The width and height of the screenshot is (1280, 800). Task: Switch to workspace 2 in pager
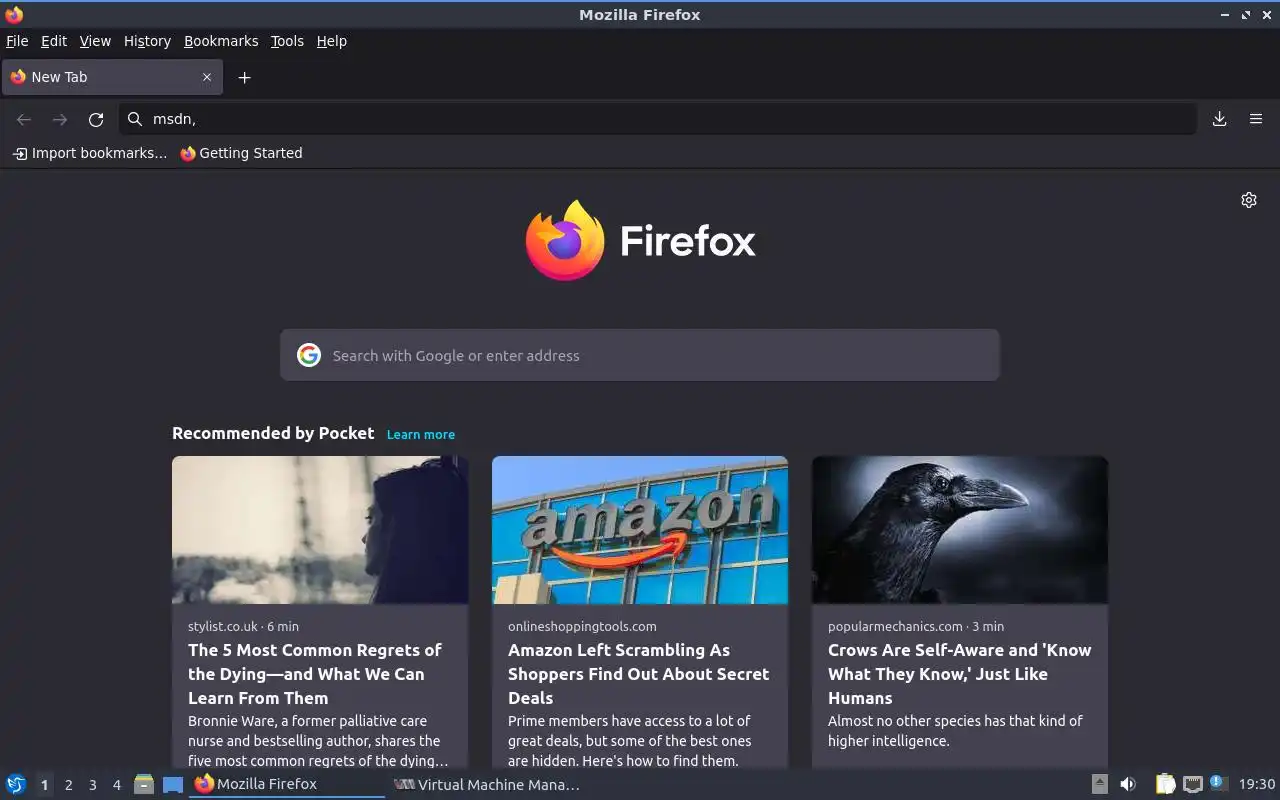click(68, 785)
